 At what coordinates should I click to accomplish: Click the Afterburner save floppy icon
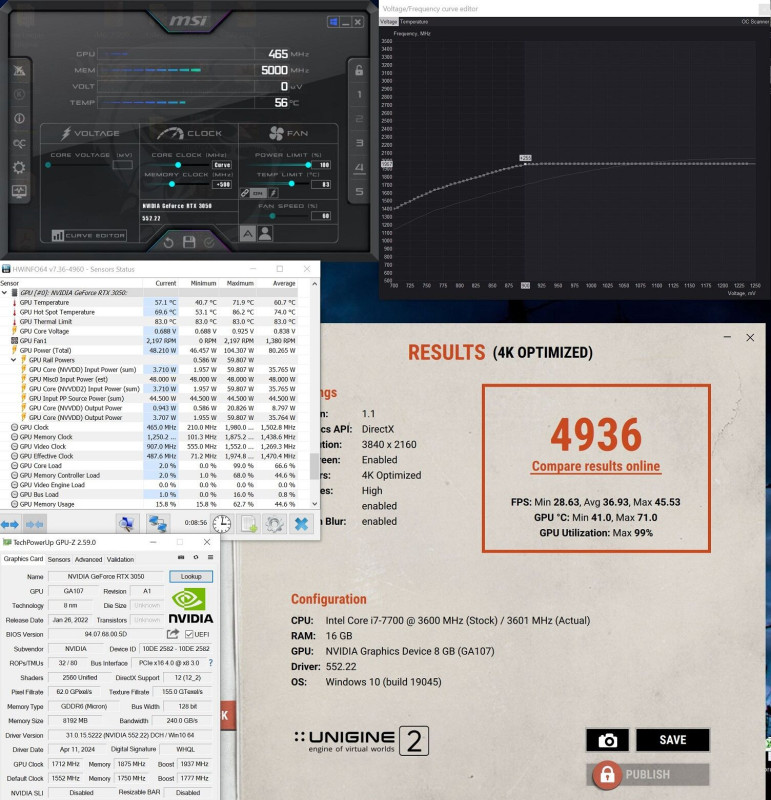pyautogui.click(x=189, y=242)
